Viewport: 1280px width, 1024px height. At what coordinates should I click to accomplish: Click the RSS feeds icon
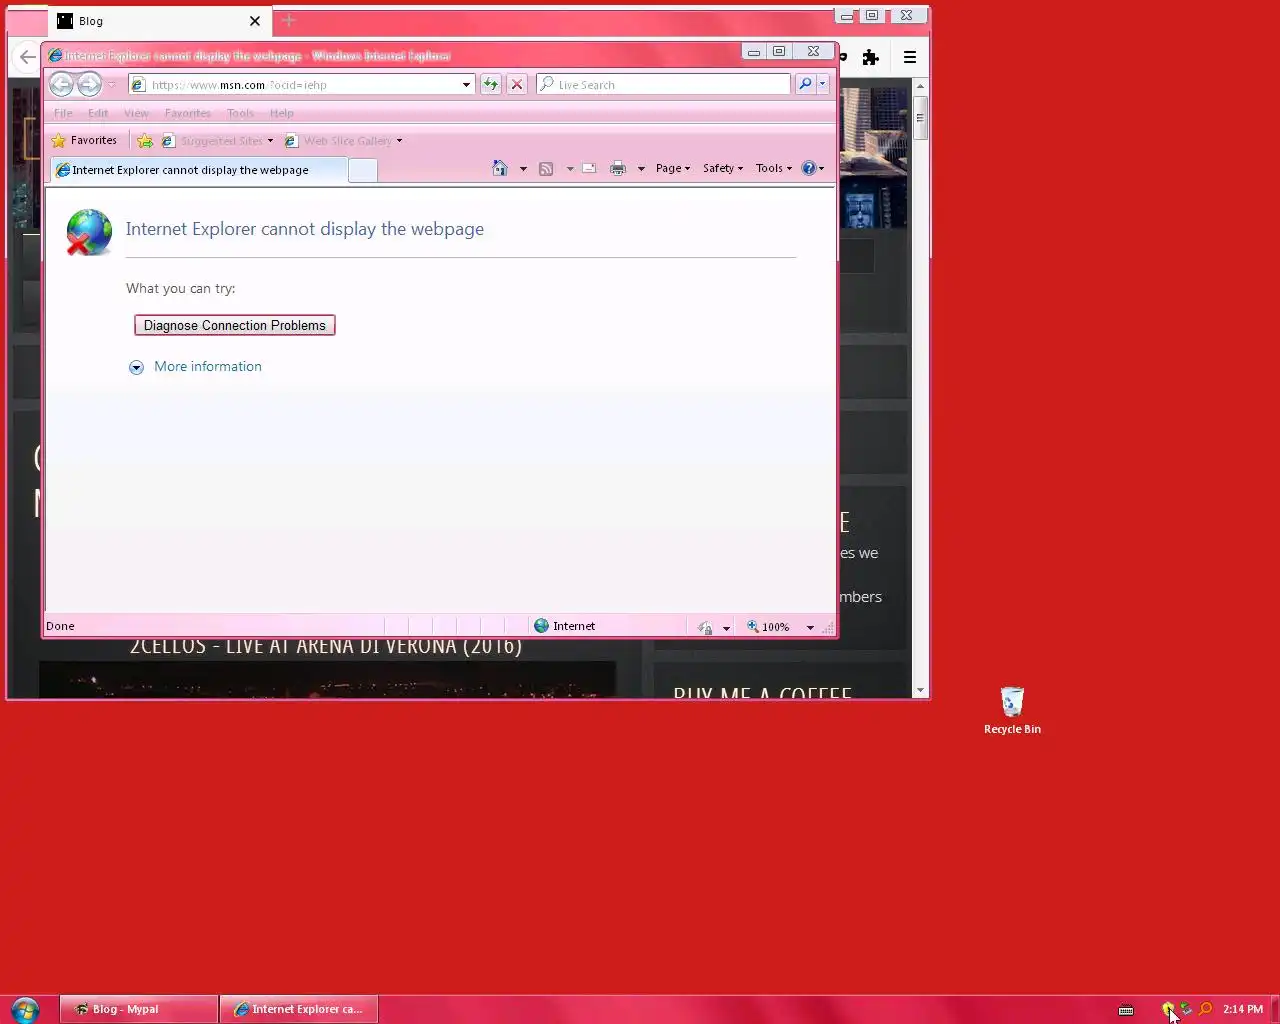546,169
